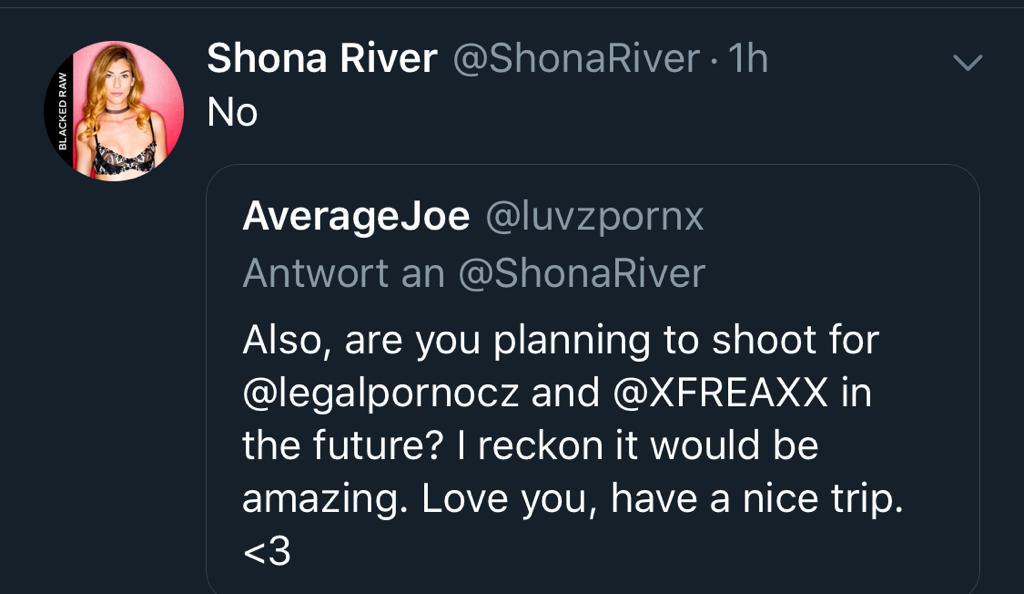This screenshot has height=594, width=1024.
Task: Open the @luvzpornx handle
Action: (x=594, y=217)
